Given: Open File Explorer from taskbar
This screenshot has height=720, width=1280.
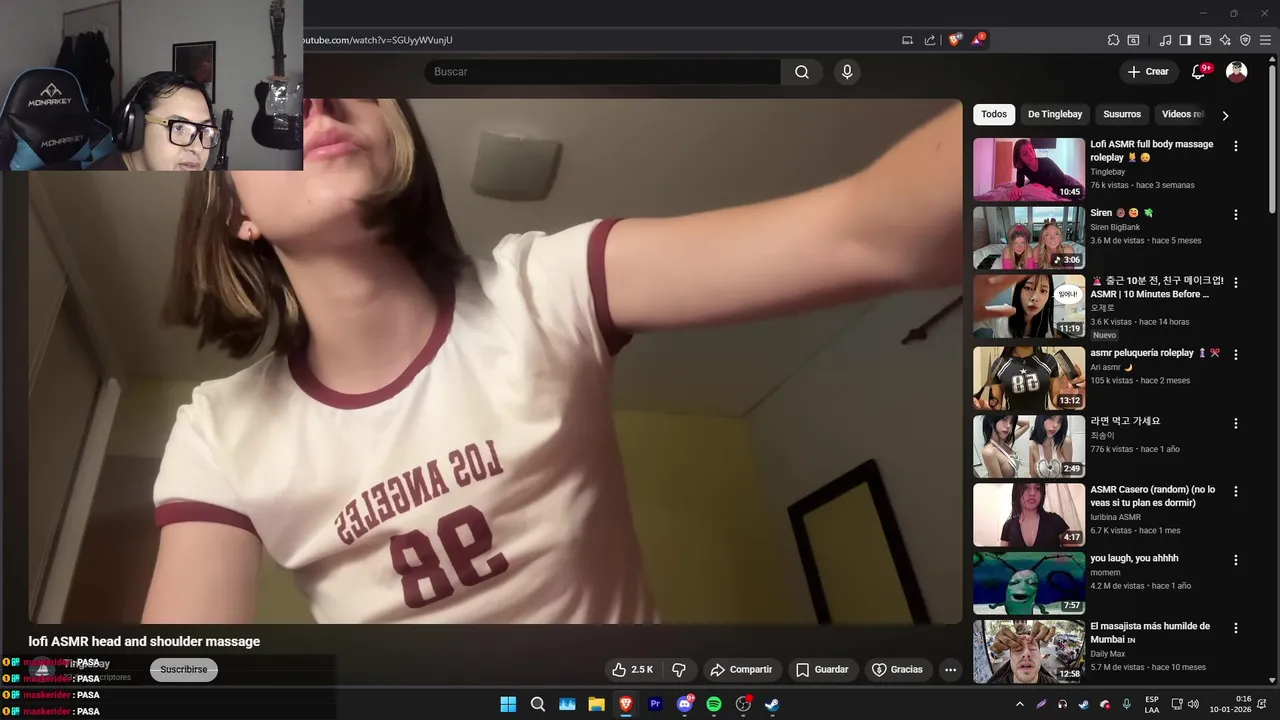Looking at the screenshot, I should [596, 704].
